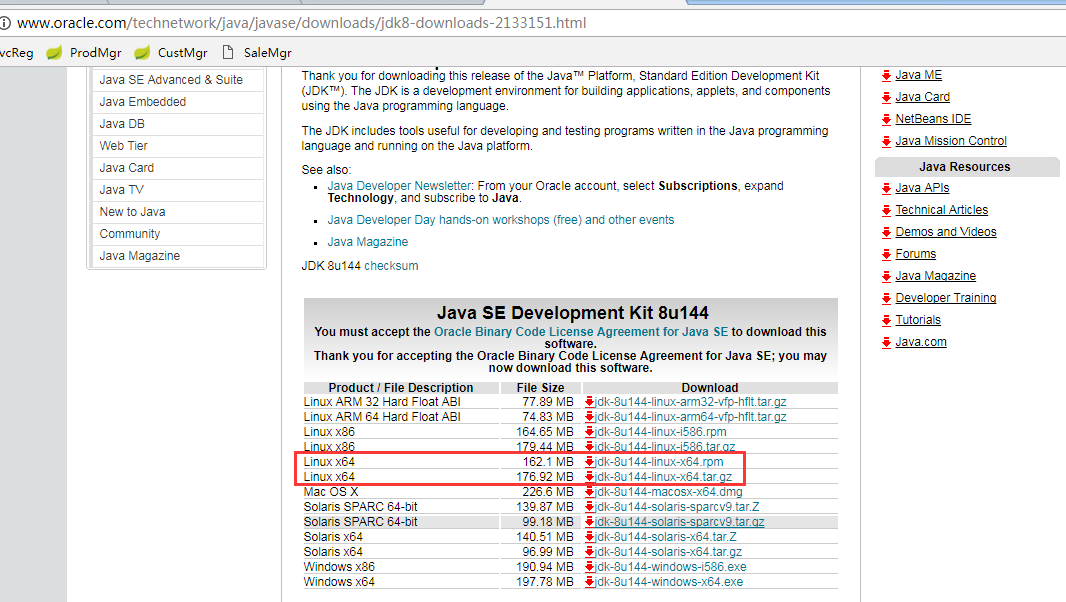1066x602 pixels.
Task: Click the Windows x64 product cell
Action: pos(339,582)
